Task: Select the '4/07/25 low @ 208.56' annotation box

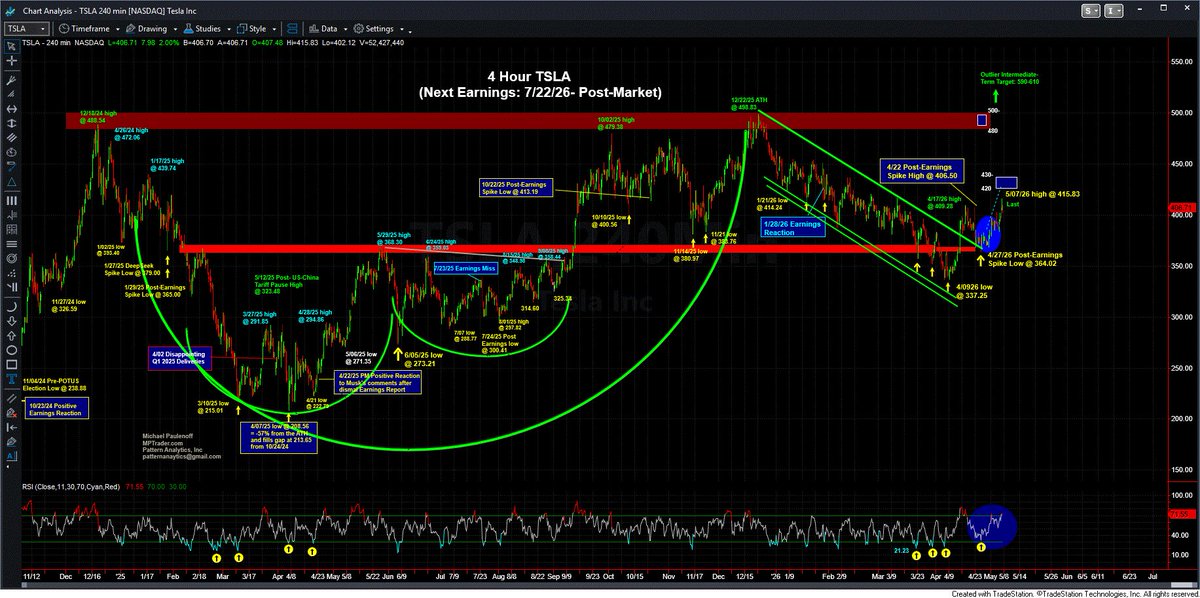Action: pos(277,437)
